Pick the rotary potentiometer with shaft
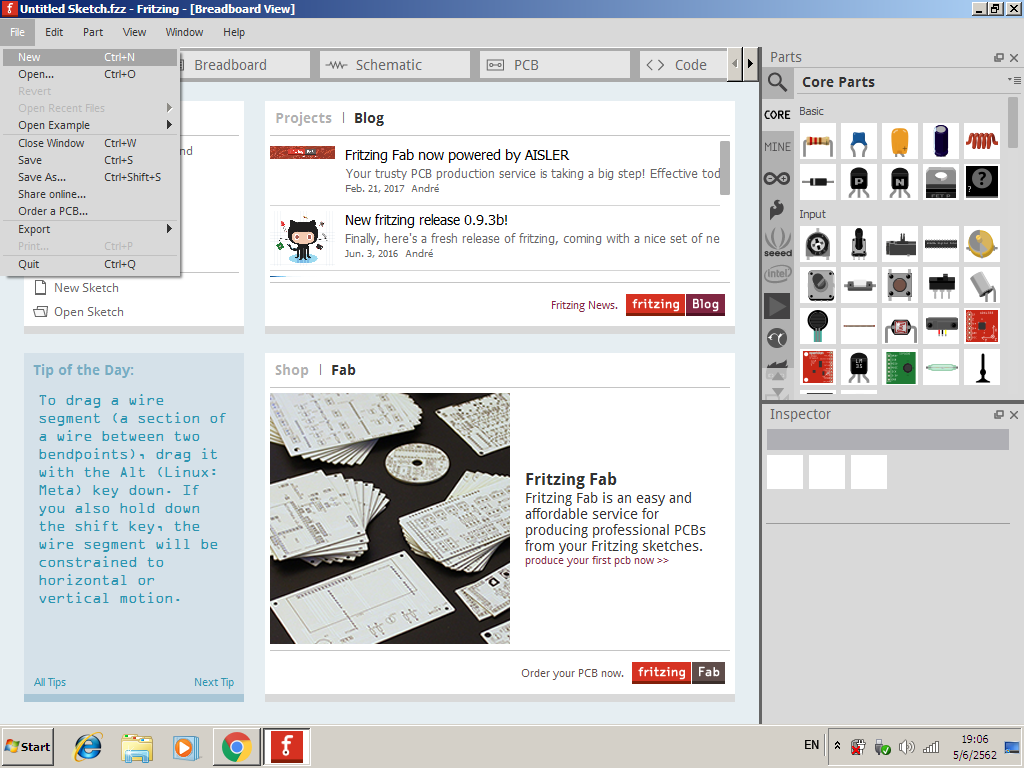1024x768 pixels. (859, 244)
